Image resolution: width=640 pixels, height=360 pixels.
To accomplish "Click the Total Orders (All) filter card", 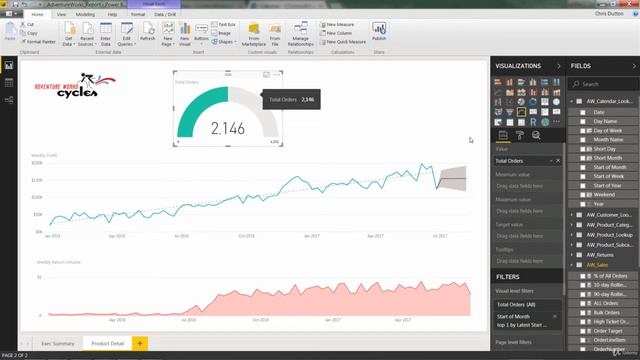I will click(x=527, y=304).
